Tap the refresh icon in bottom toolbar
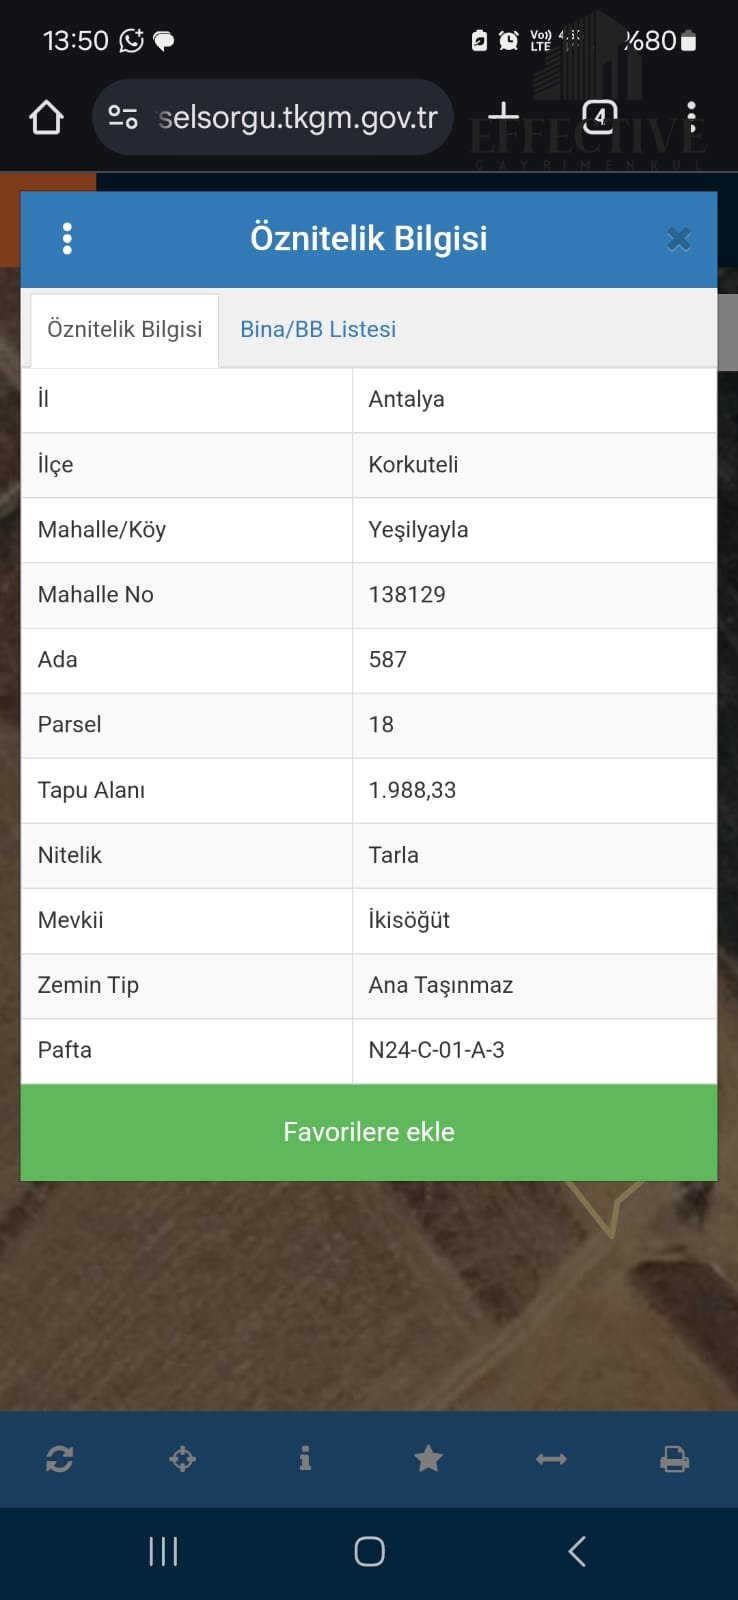The width and height of the screenshot is (738, 1600). tap(59, 1459)
